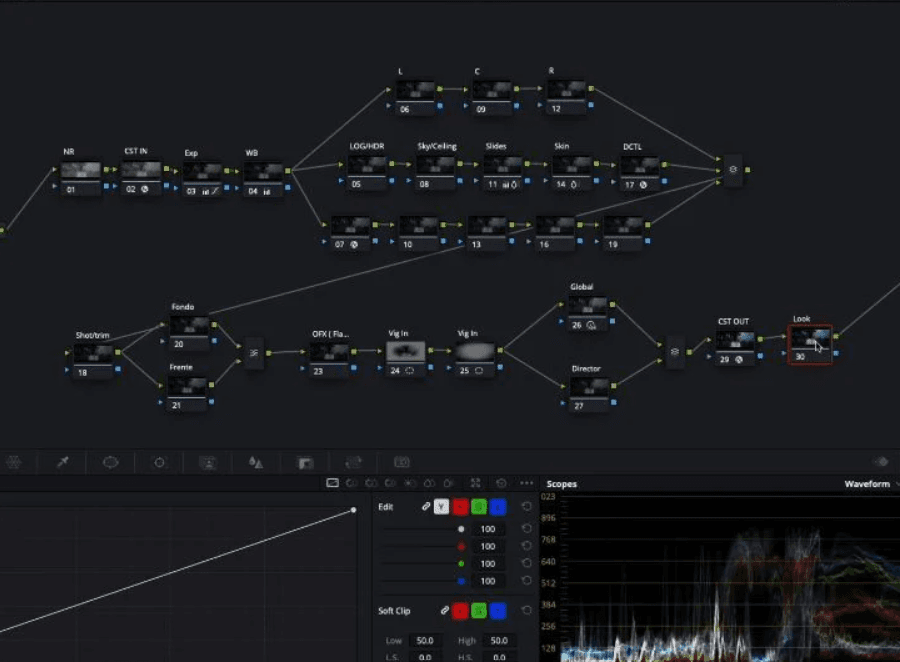
Task: Open the Key palette icon
Action: 305,462
